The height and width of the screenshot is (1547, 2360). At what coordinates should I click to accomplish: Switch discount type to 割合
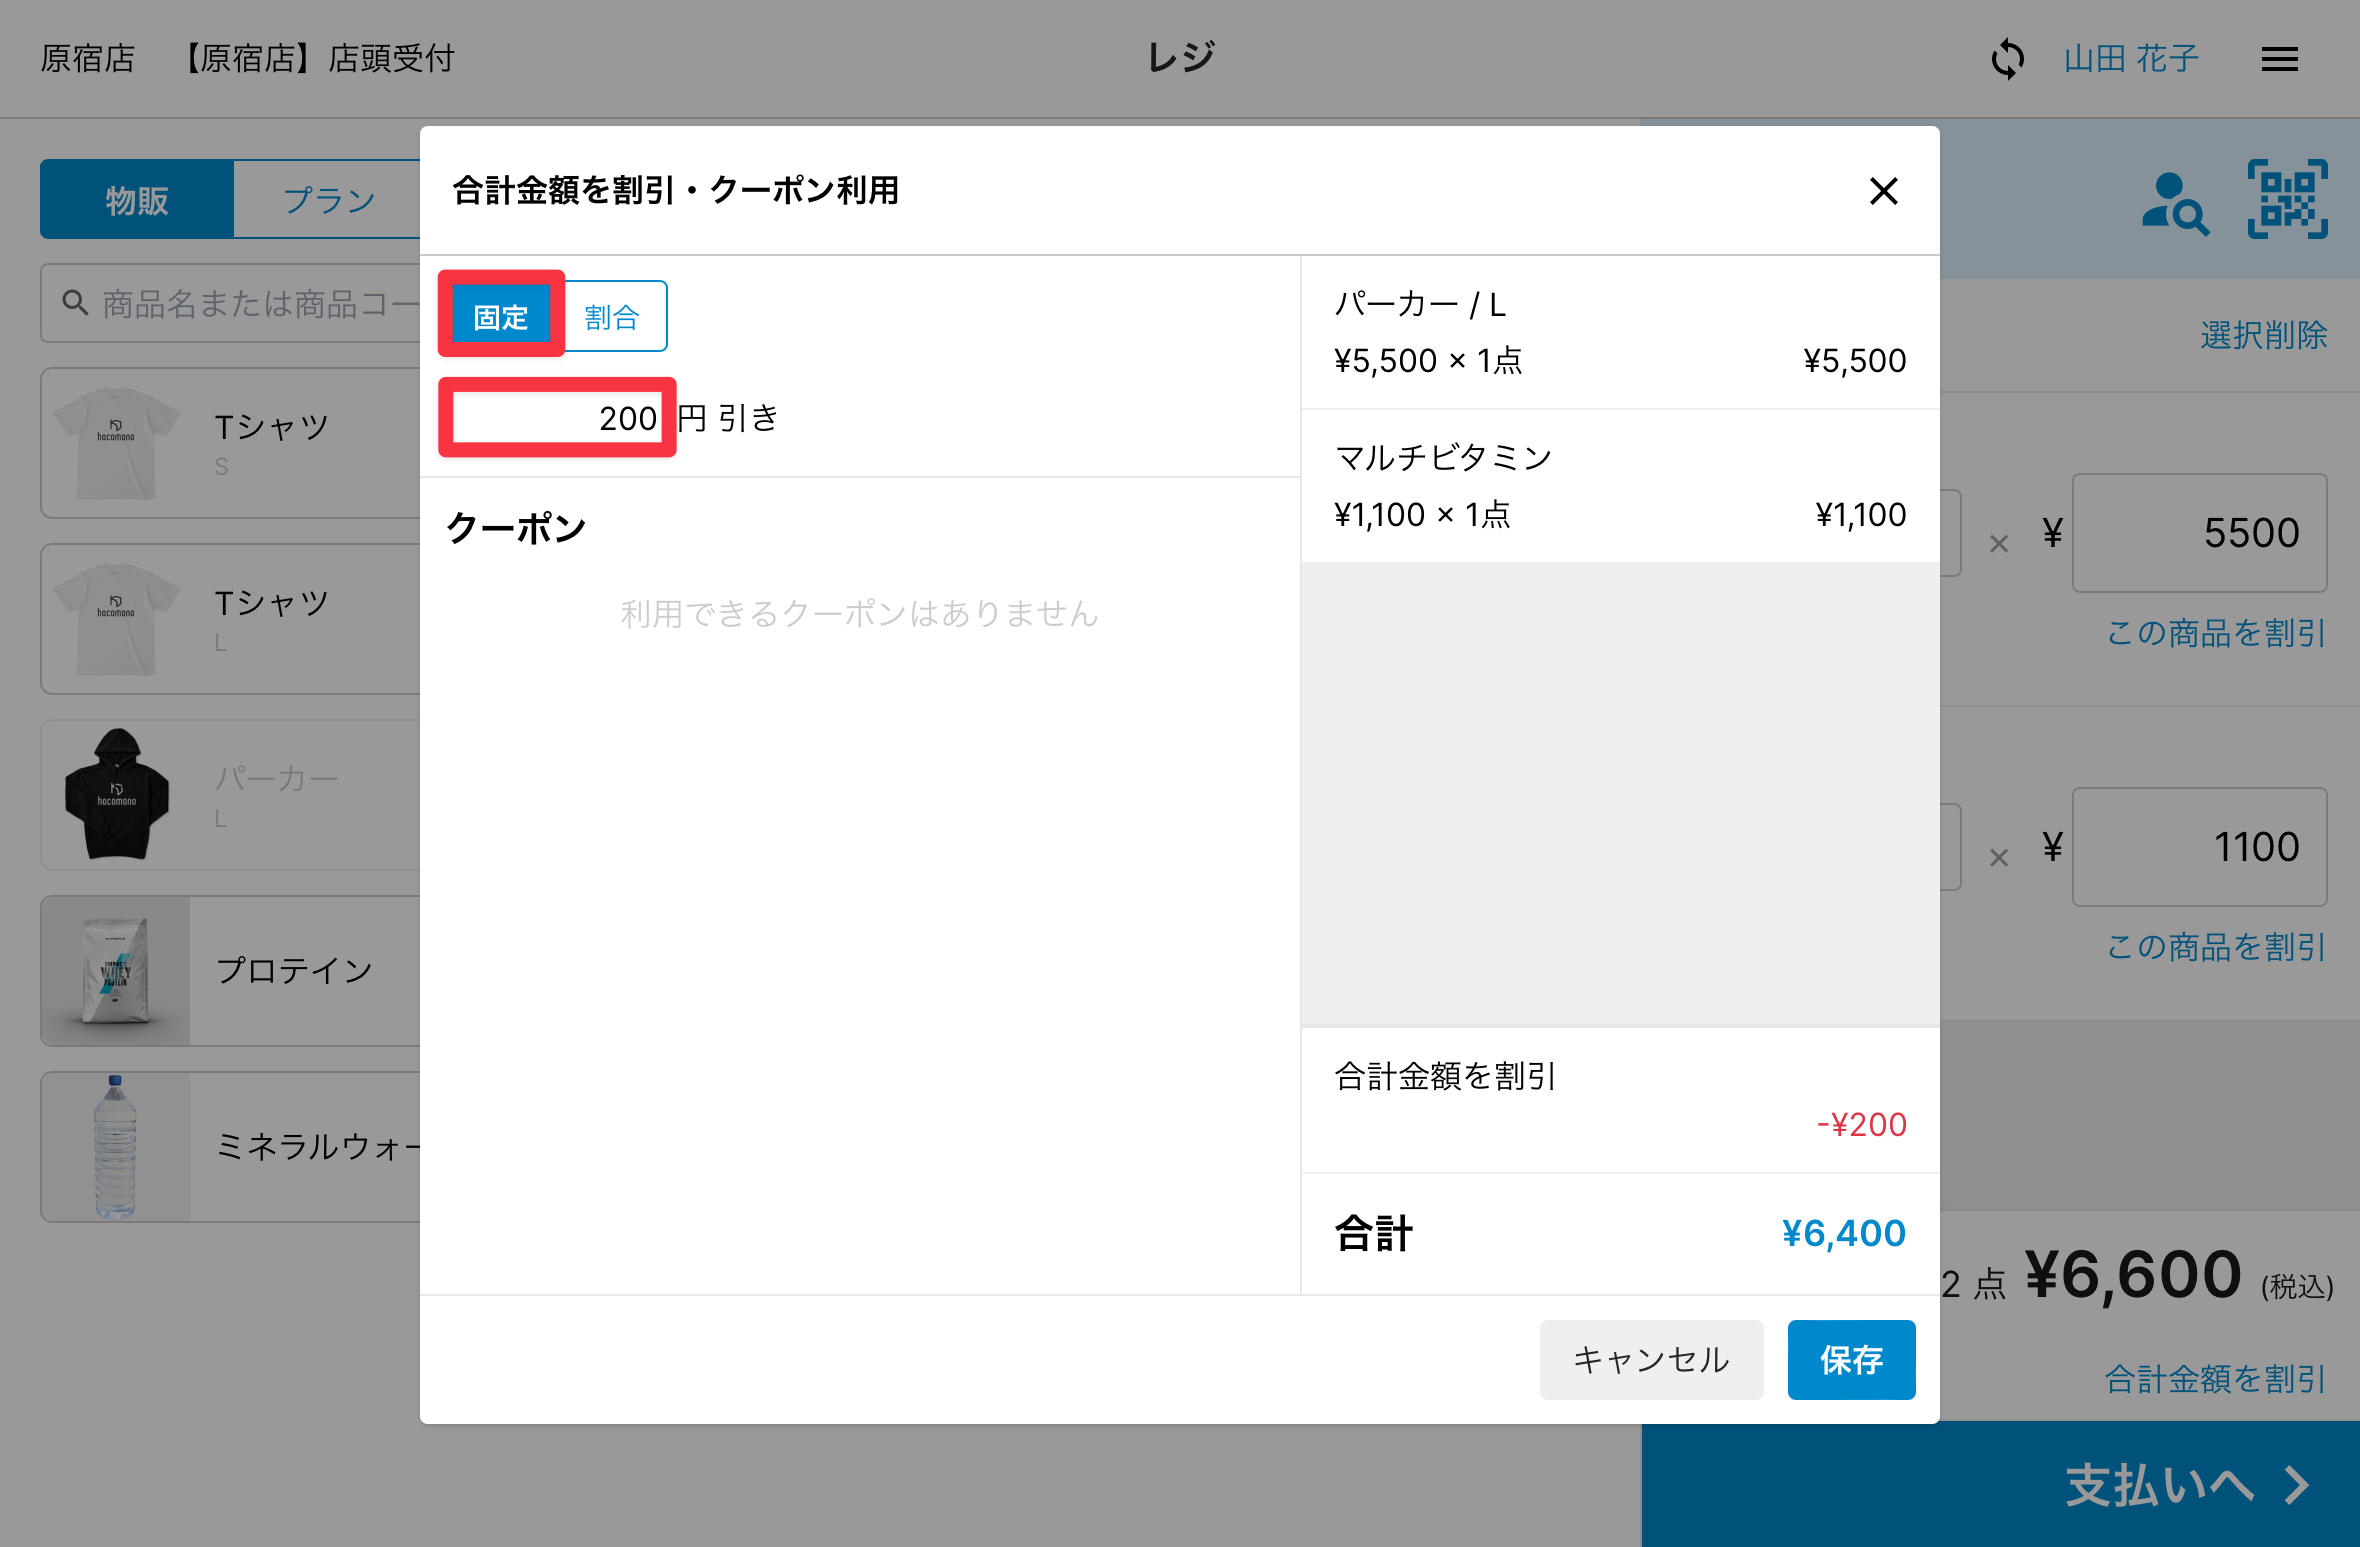[612, 317]
